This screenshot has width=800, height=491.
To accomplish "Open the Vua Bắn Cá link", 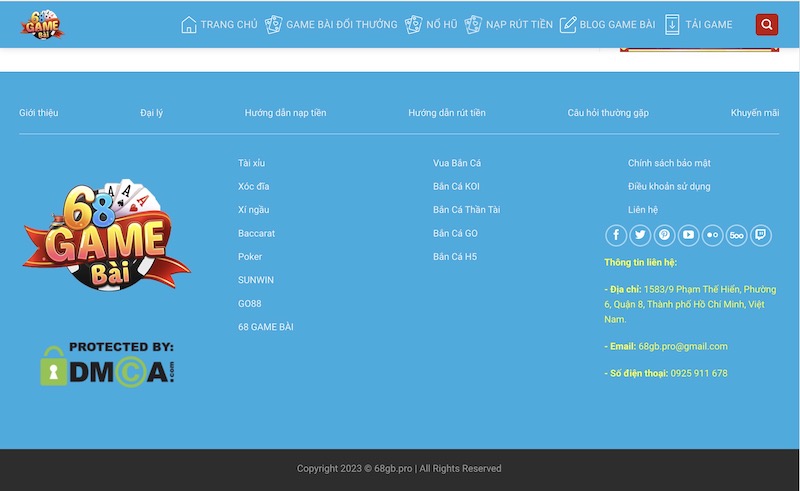I will tap(457, 163).
